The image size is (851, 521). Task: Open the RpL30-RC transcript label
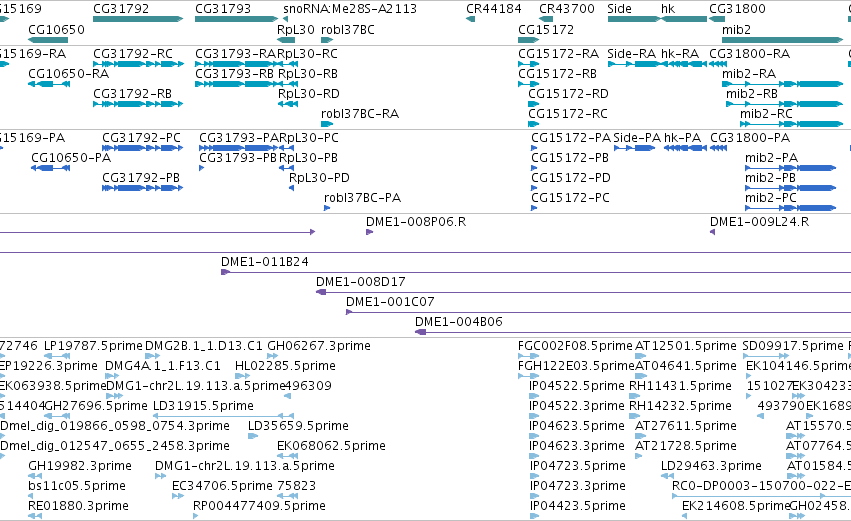308,54
